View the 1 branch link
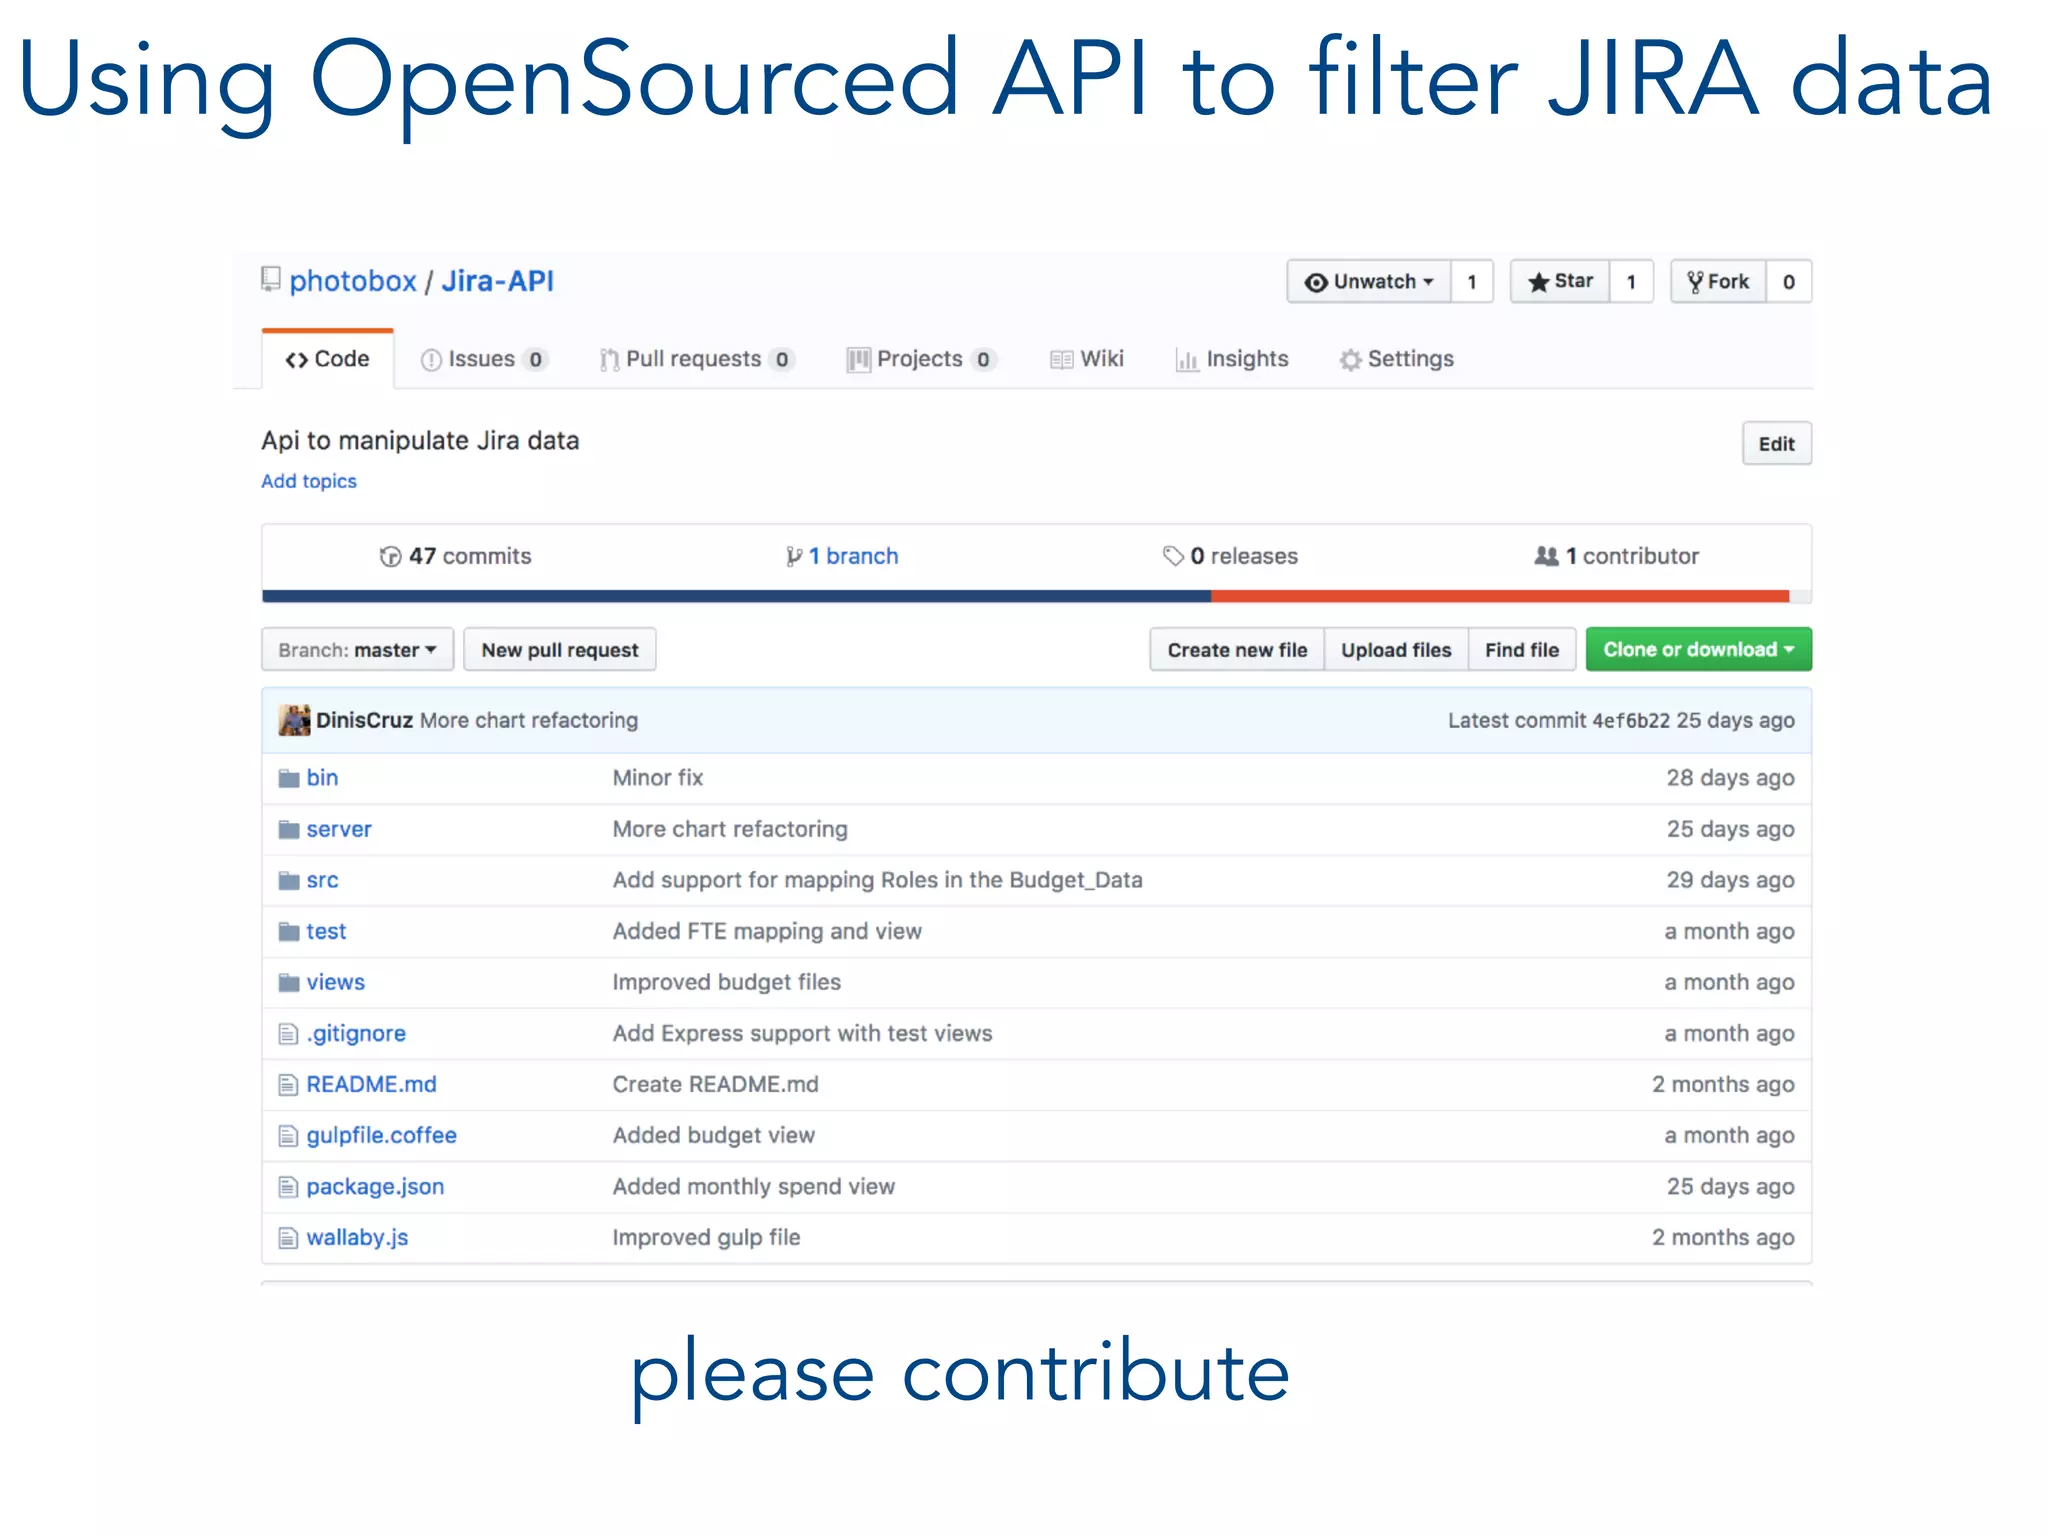 point(842,556)
